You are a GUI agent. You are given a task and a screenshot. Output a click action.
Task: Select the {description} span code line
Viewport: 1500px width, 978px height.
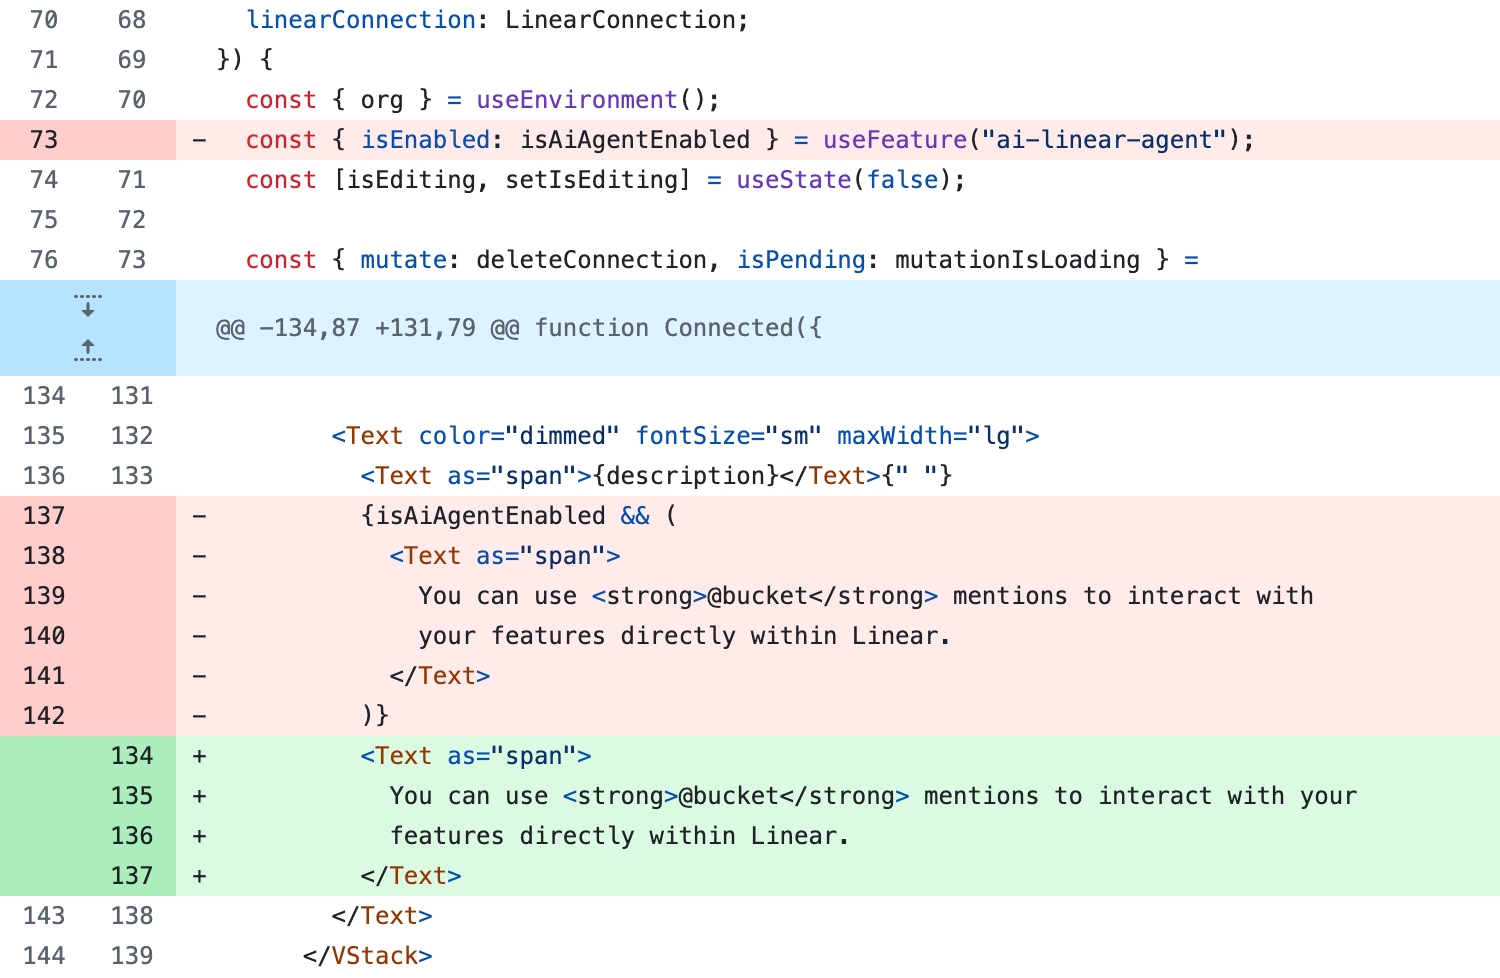[x=655, y=476]
